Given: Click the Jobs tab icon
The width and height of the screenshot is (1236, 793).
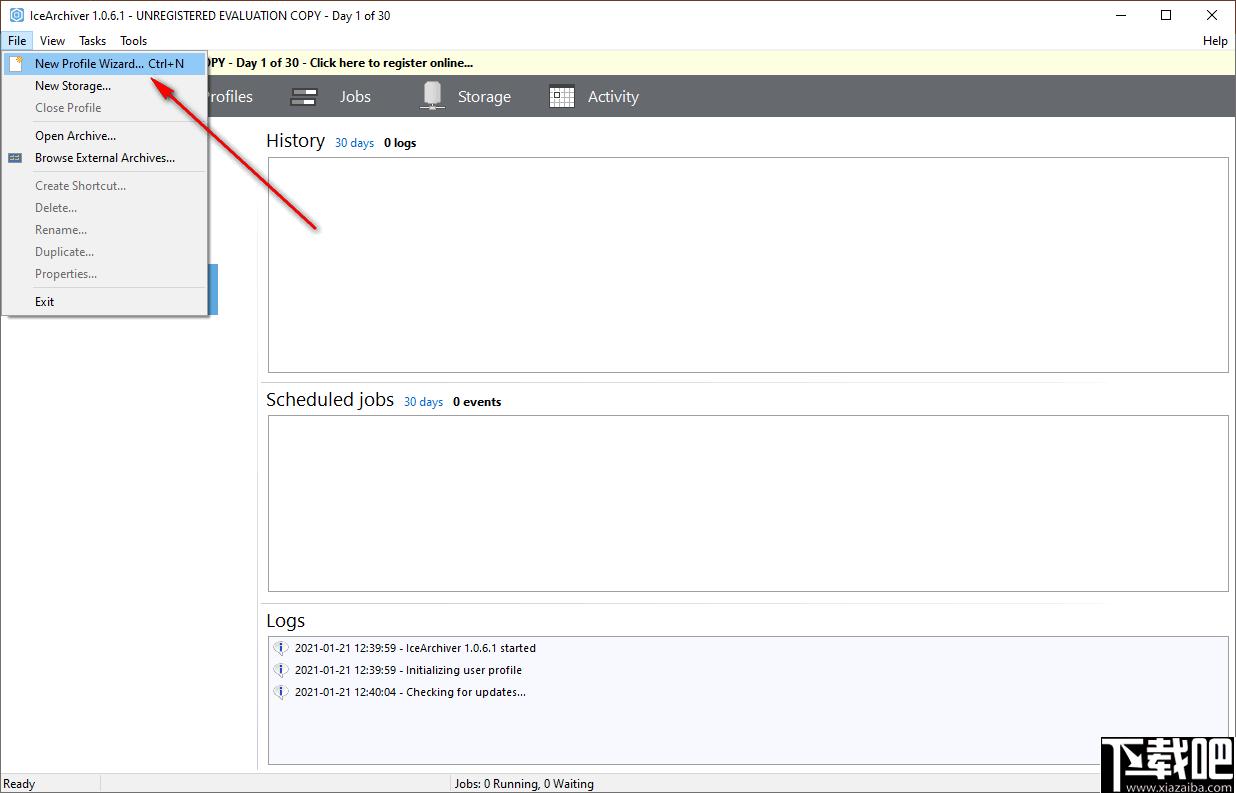Looking at the screenshot, I should pos(304,97).
